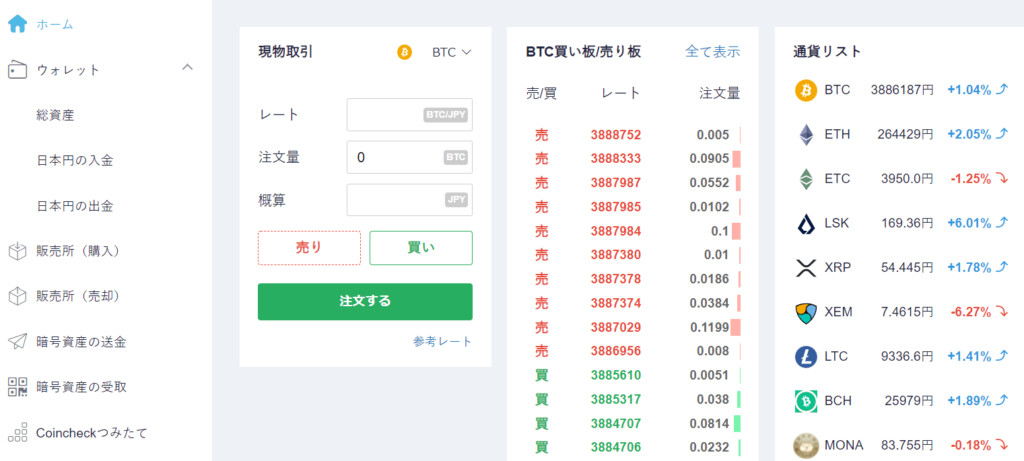1024x461 pixels.
Task: Click buy order rate 3885610
Action: click(616, 375)
